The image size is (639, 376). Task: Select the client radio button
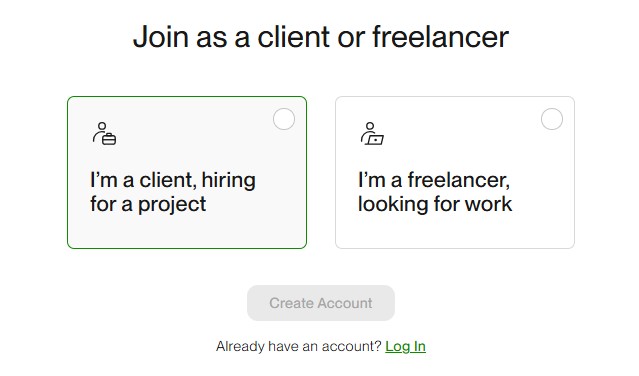tap(284, 119)
